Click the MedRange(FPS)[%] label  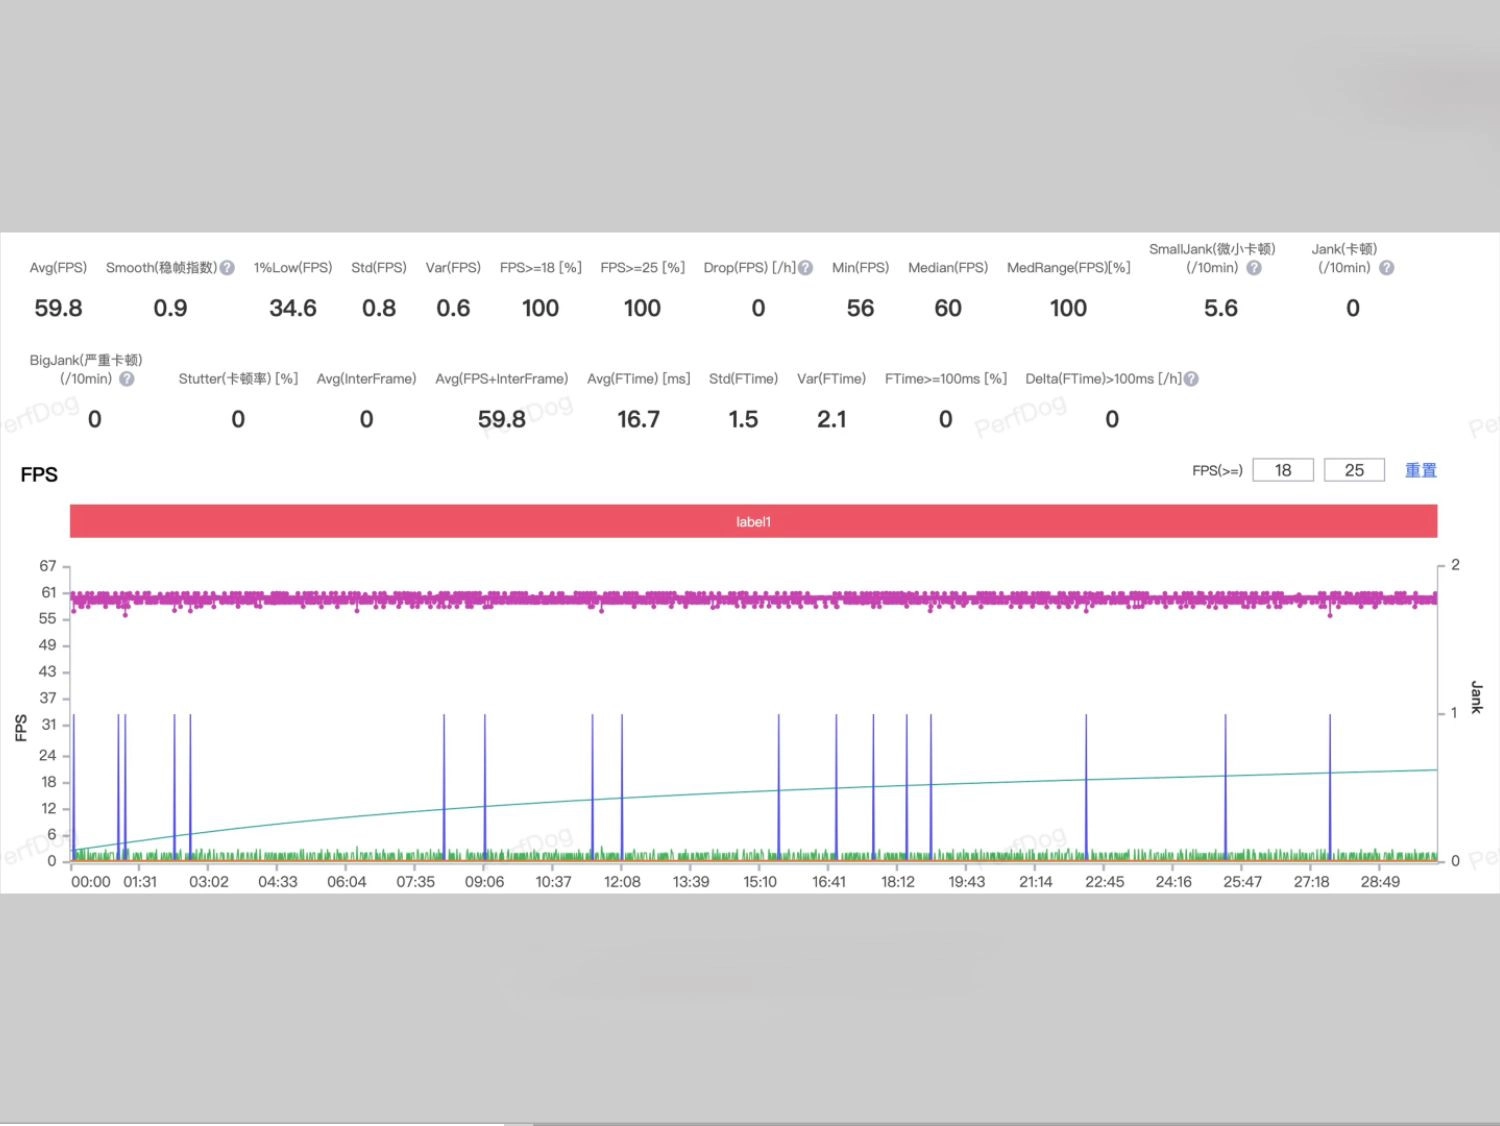(x=1068, y=268)
